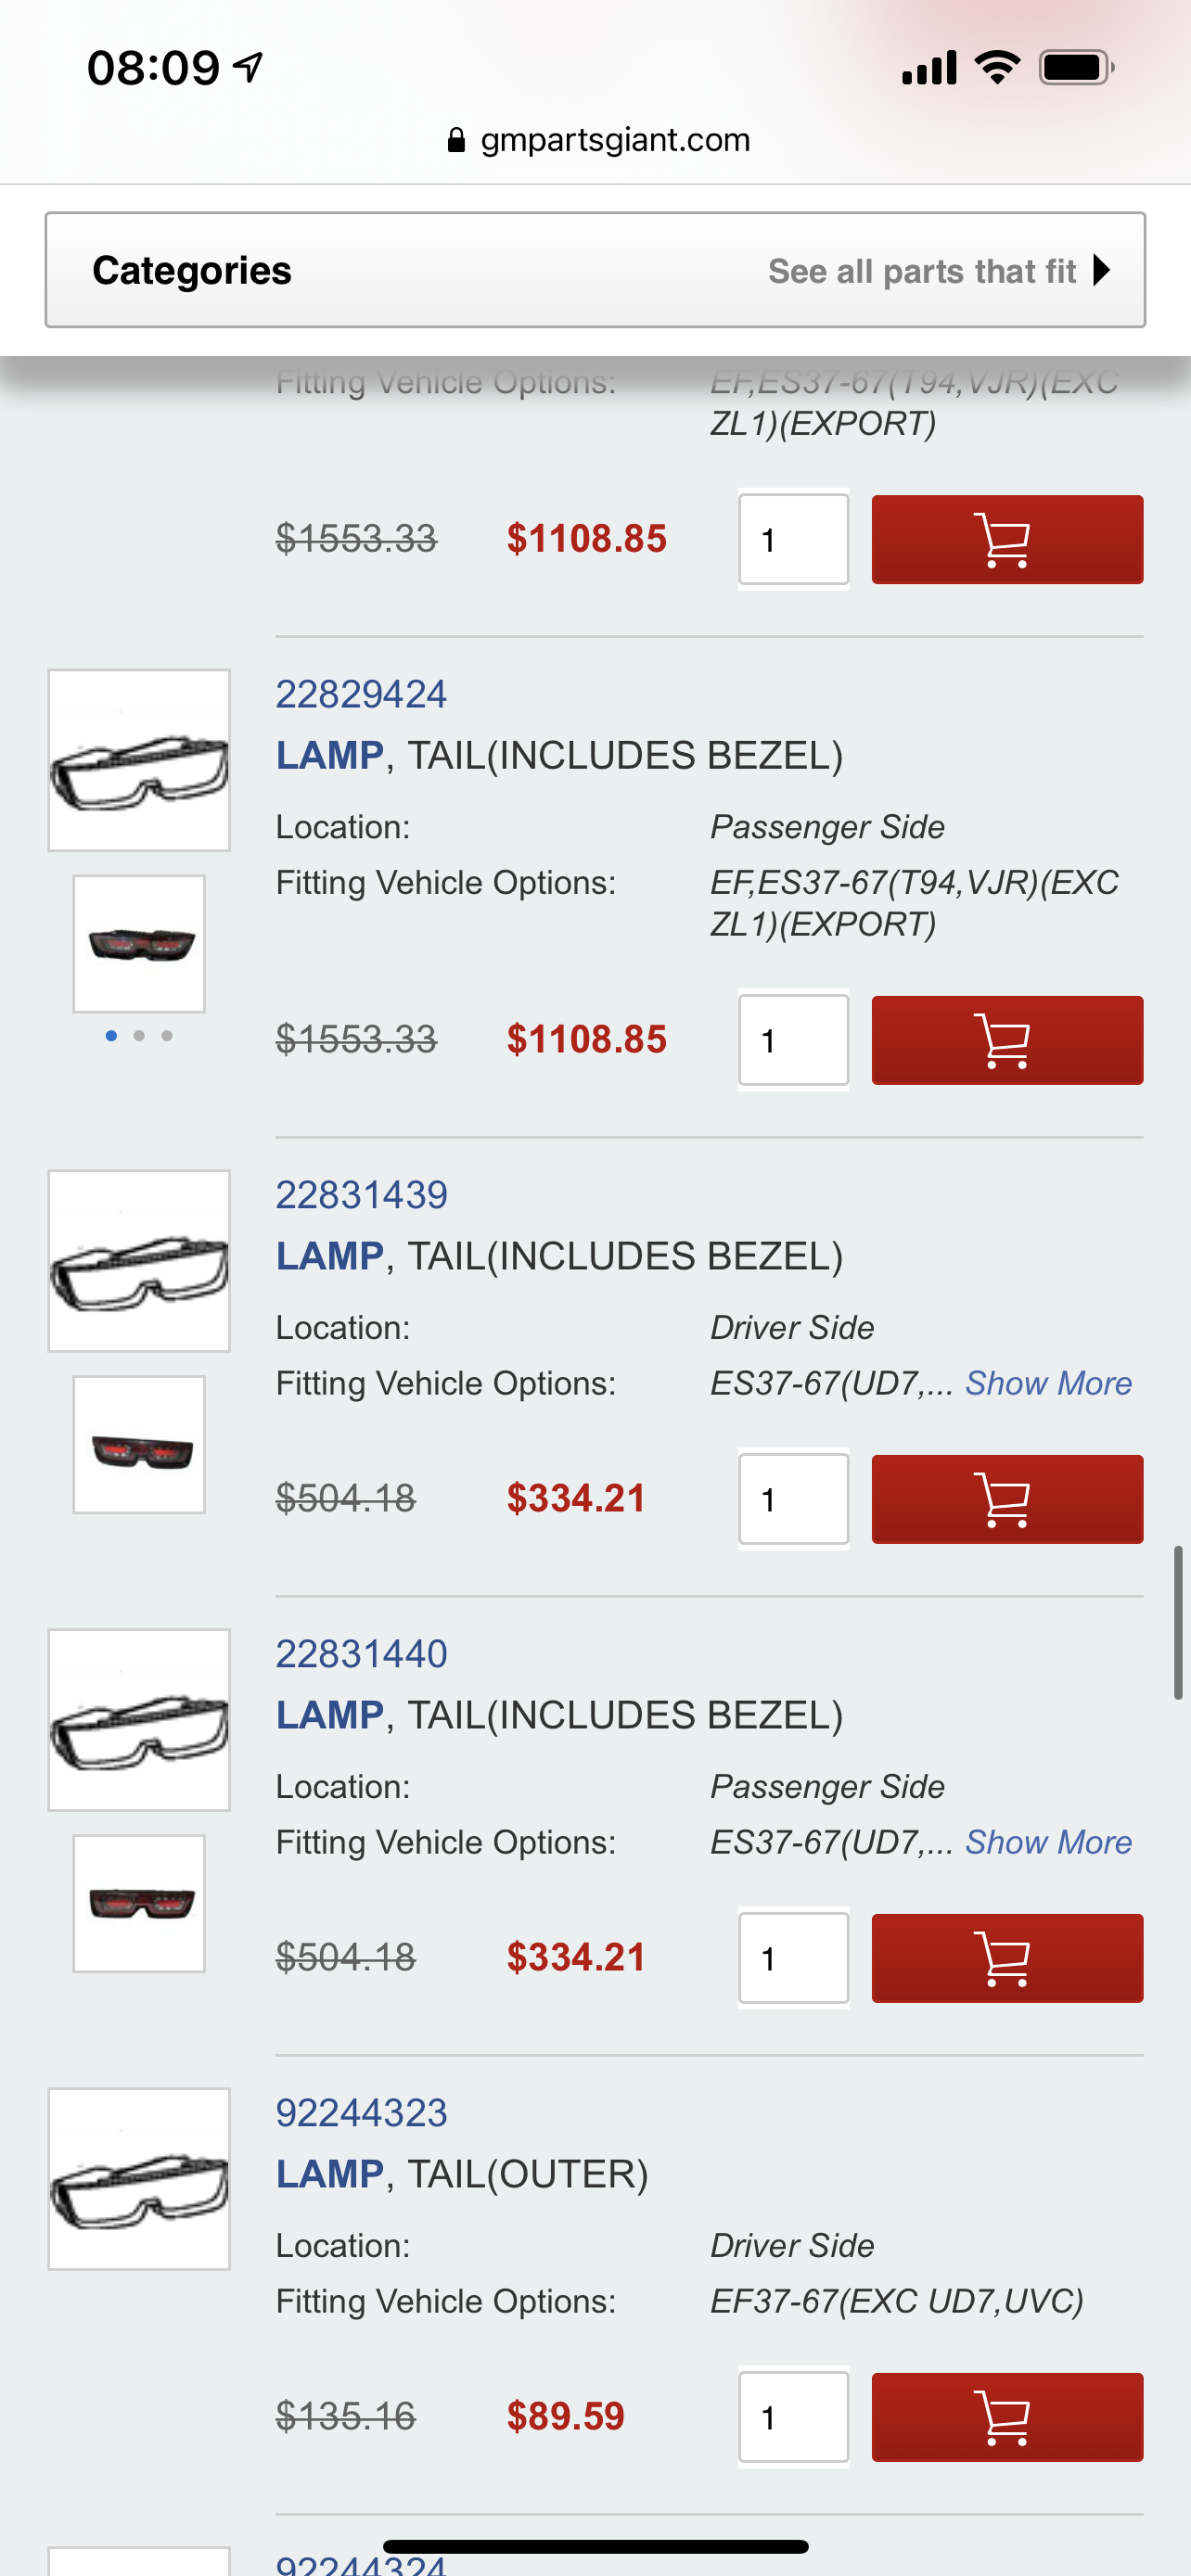Add part 22829424 to cart
The image size is (1191, 2576).
tap(1006, 1040)
